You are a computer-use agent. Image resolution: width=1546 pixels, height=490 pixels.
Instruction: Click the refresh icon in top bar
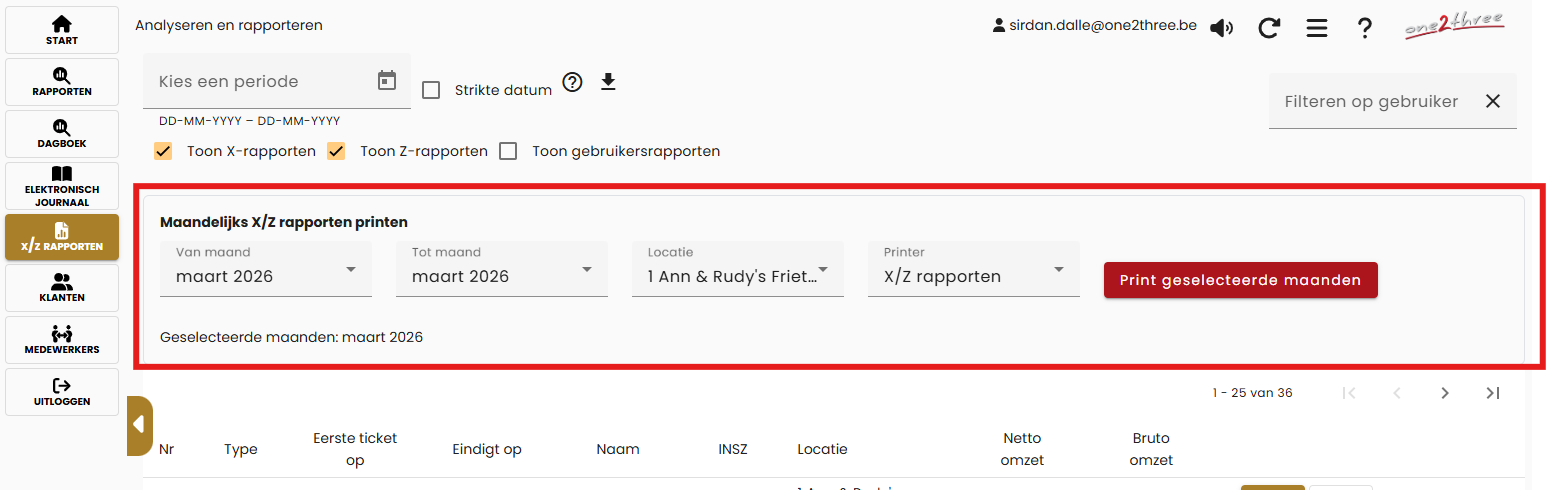[x=1269, y=28]
